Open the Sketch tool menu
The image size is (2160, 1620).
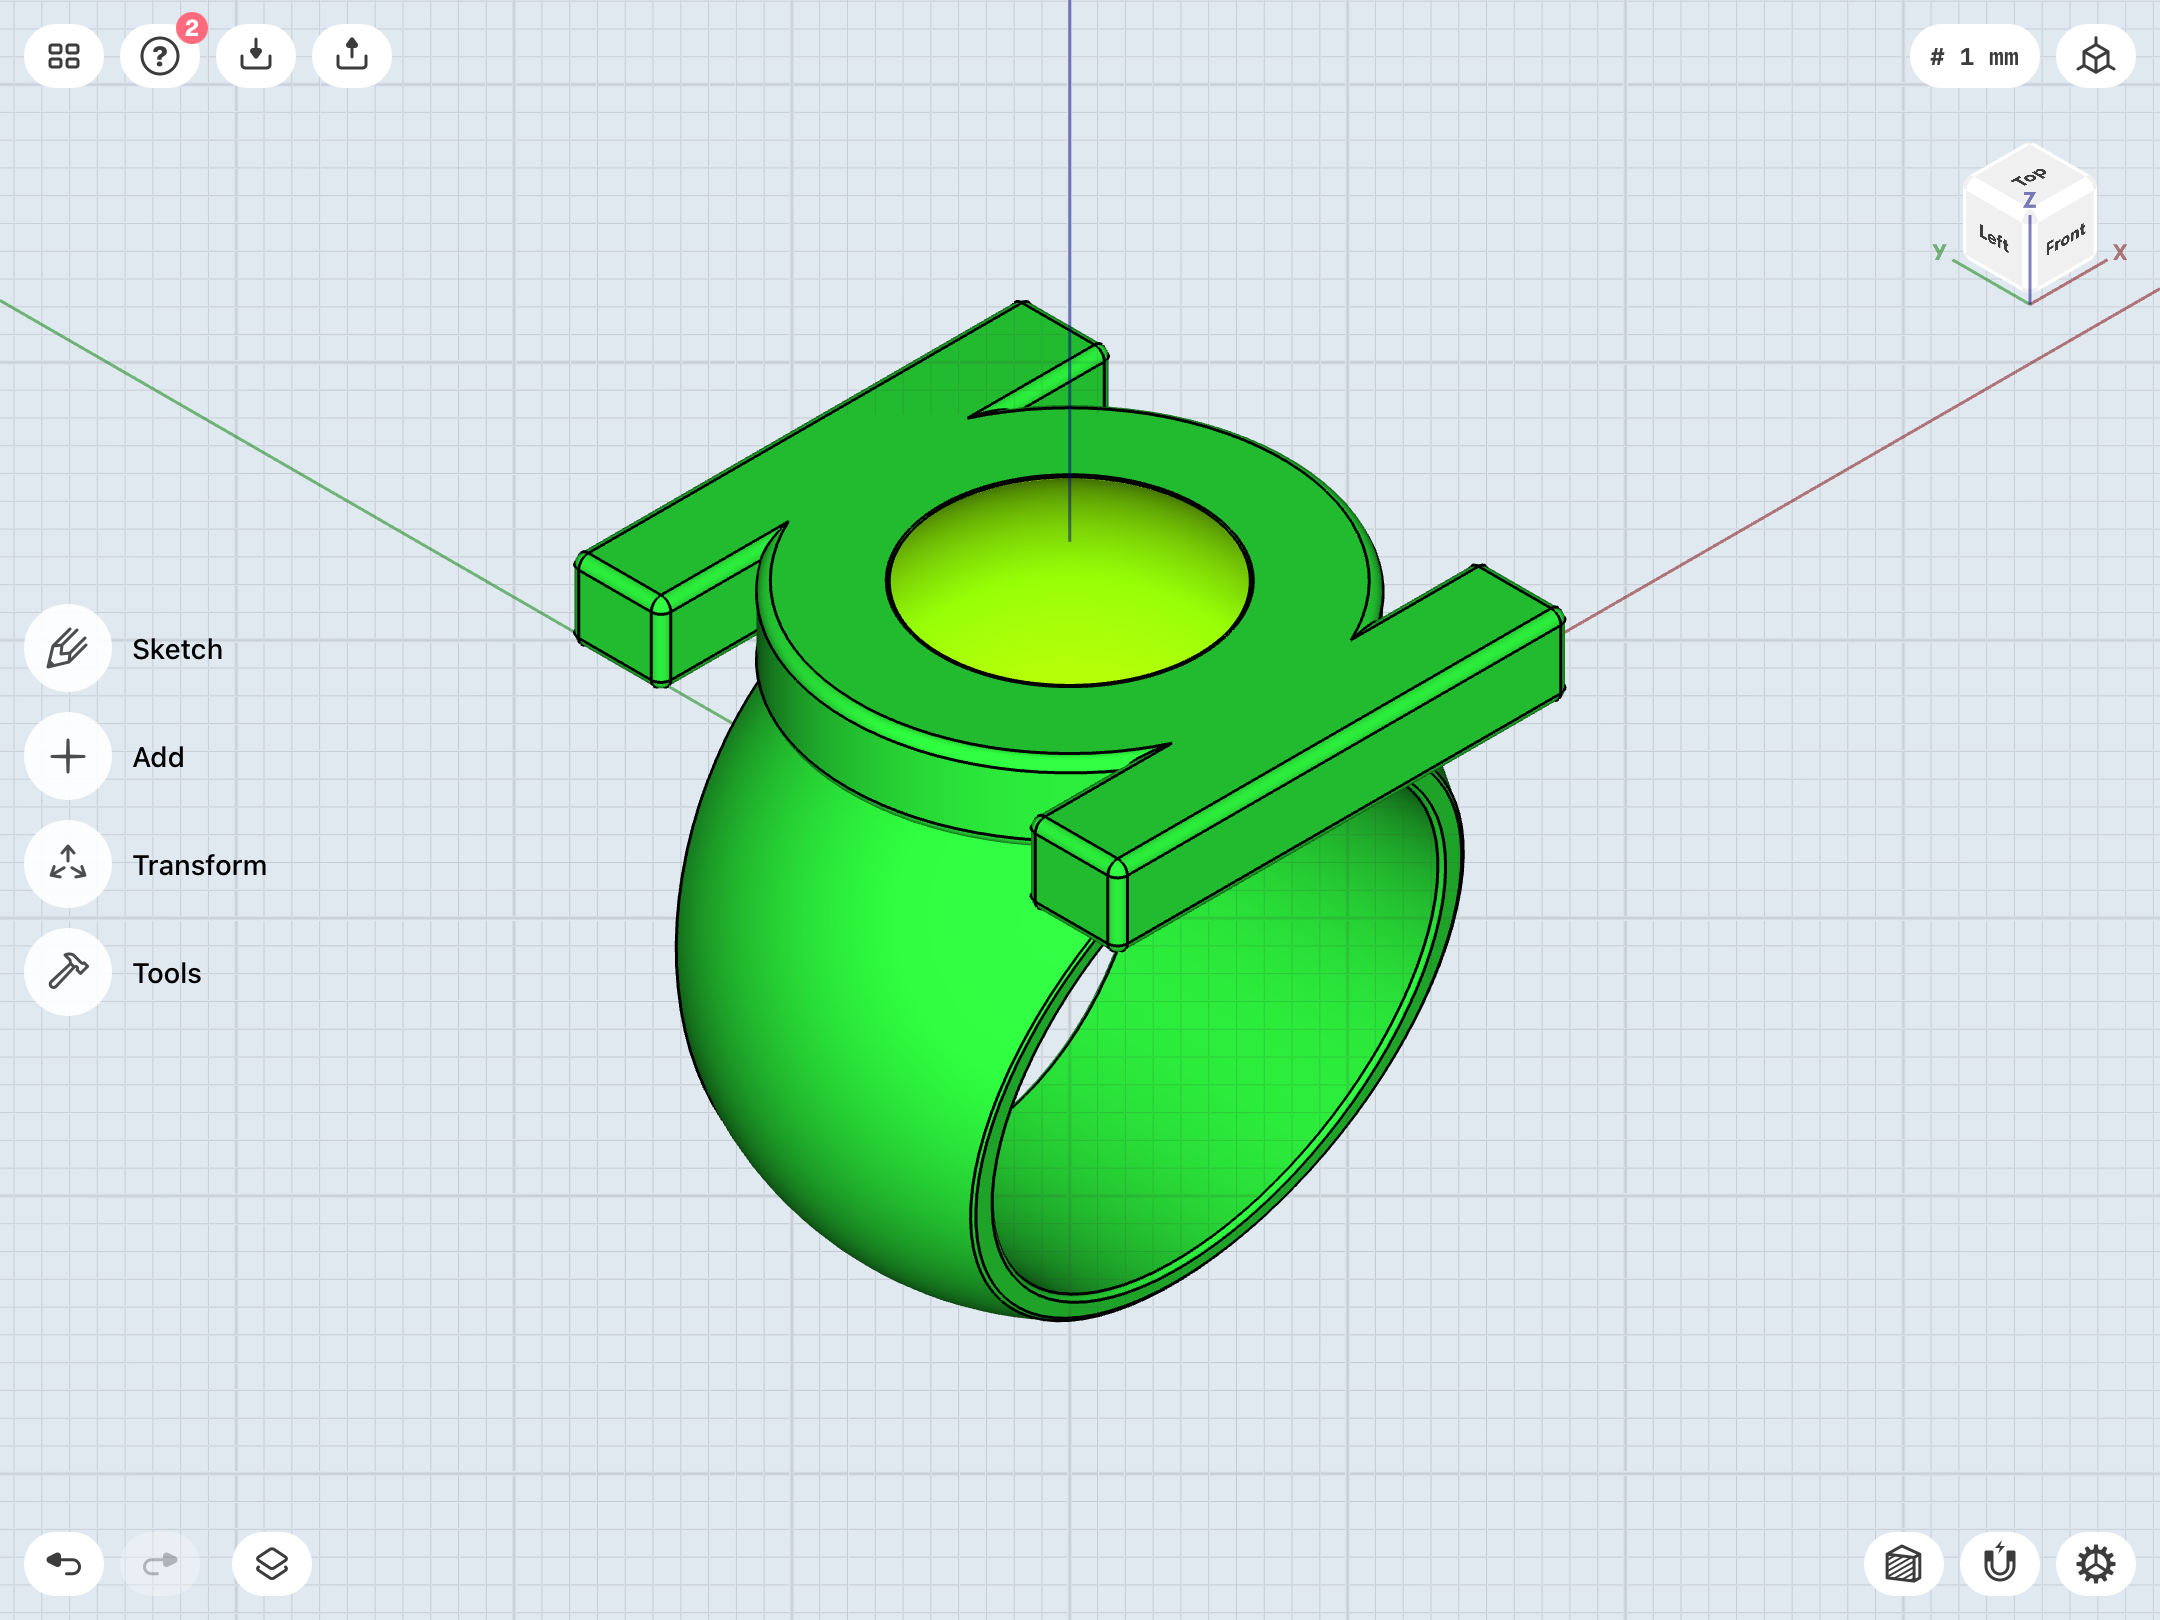68,648
